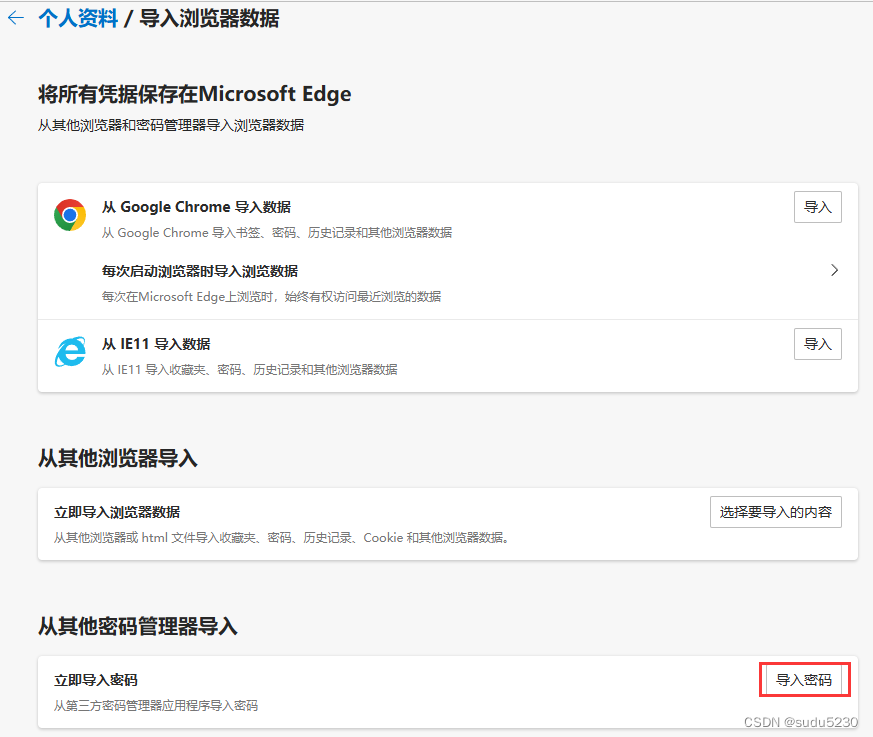Click 每次在Microsoft Edge上浏览时 description text
This screenshot has height=737, width=873.
tap(271, 297)
